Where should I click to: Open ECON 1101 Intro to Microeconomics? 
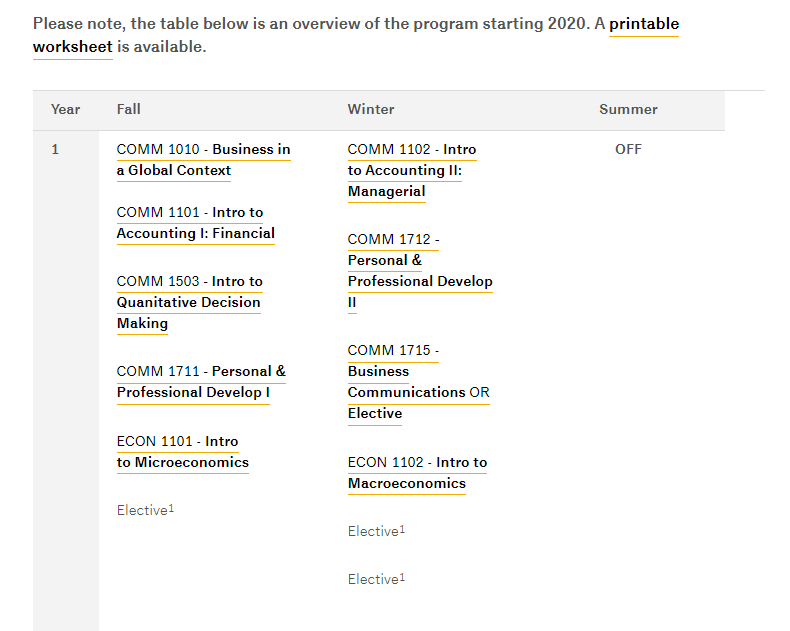(x=182, y=452)
